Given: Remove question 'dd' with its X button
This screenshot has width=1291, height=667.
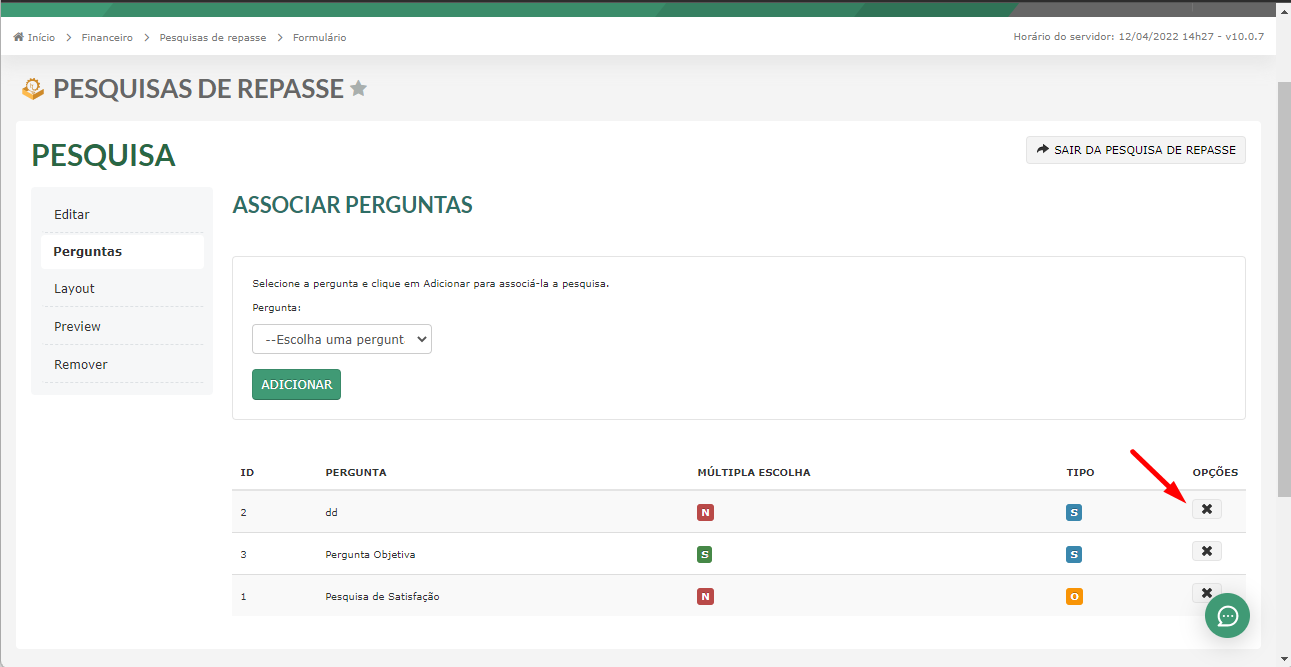Looking at the screenshot, I should [1207, 509].
